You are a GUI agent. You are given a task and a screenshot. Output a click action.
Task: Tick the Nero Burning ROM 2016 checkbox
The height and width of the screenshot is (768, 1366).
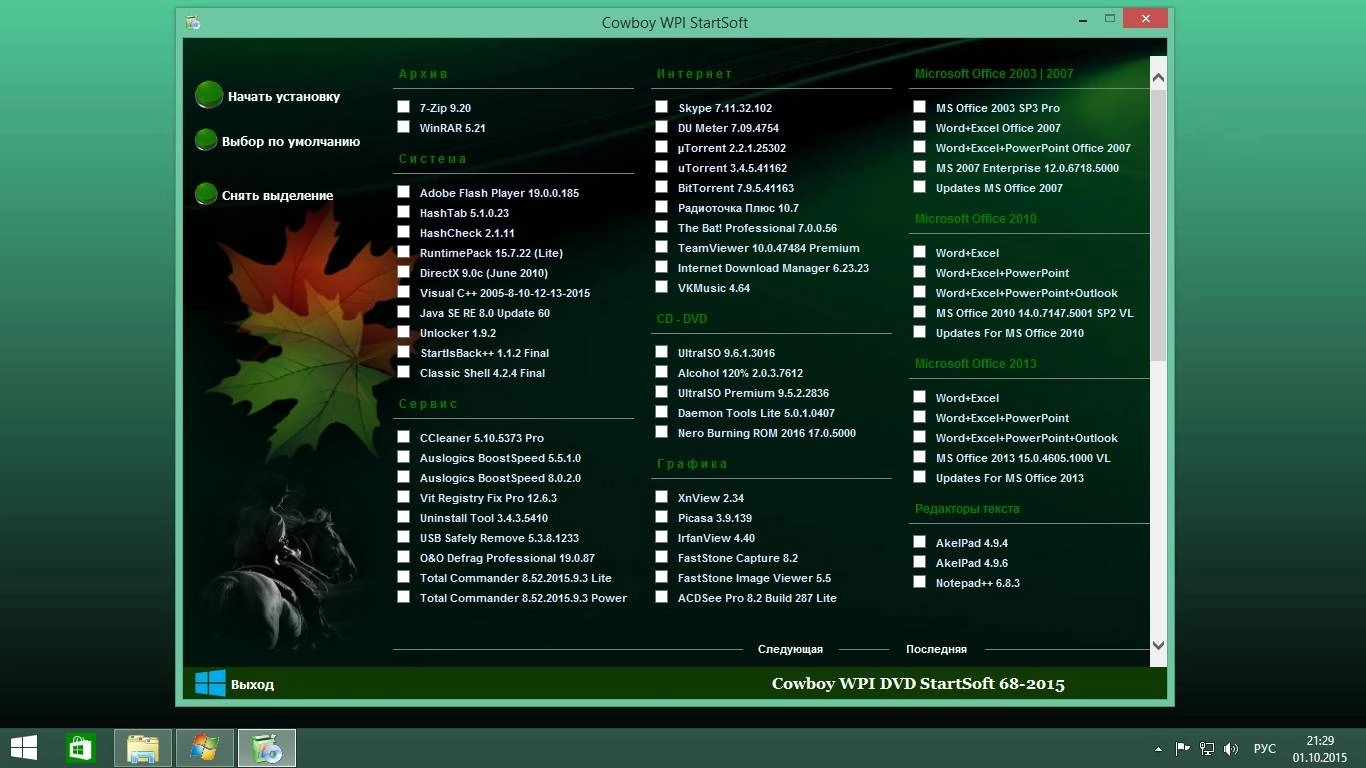(661, 432)
